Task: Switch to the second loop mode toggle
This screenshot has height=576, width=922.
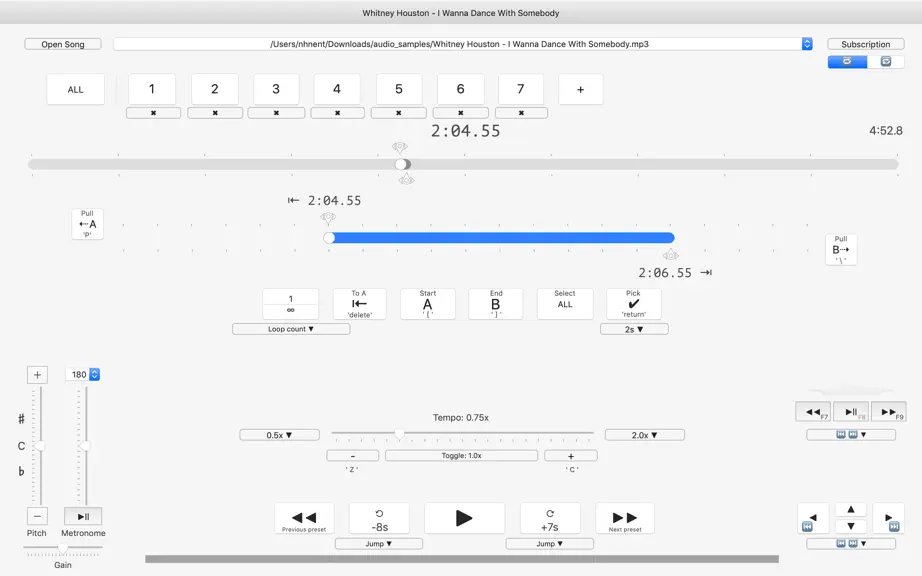Action: point(886,61)
